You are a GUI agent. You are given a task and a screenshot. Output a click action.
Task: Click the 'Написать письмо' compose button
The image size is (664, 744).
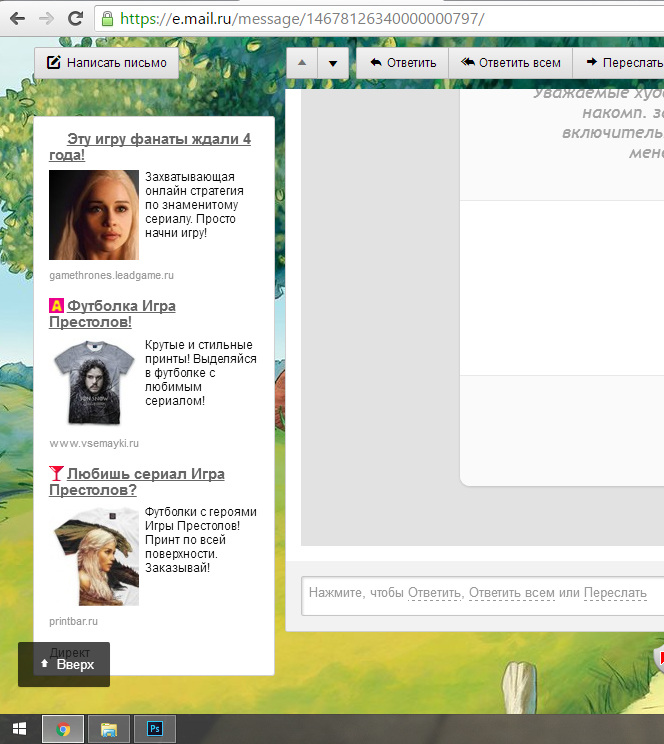tap(107, 63)
